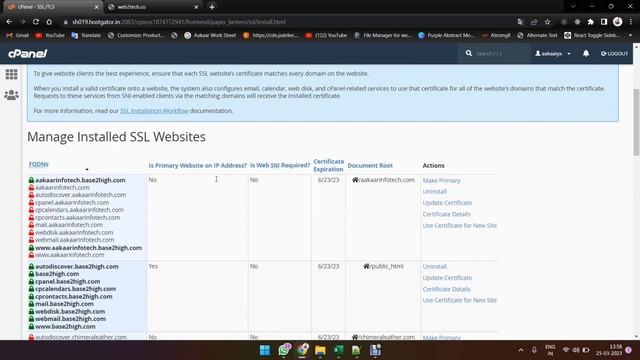Open new tab with plus button
This screenshot has height=360, width=640.
coord(212,7)
